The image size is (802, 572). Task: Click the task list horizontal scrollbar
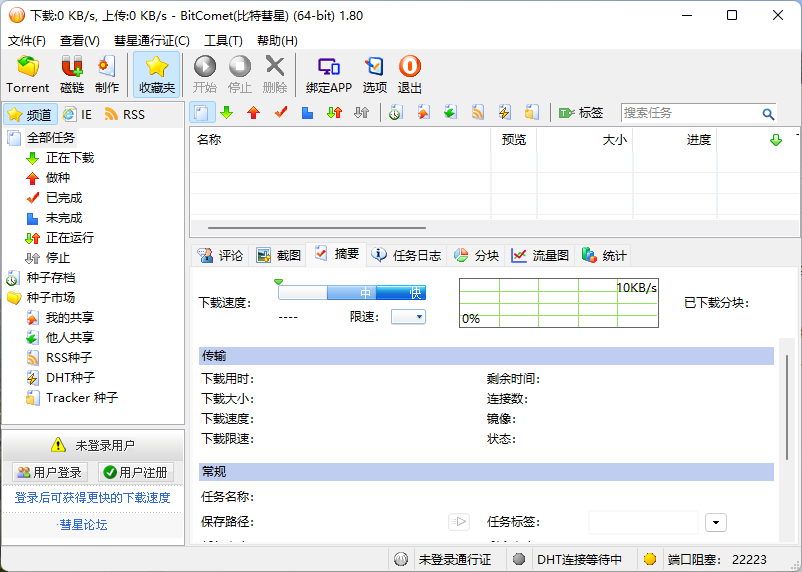tap(317, 228)
